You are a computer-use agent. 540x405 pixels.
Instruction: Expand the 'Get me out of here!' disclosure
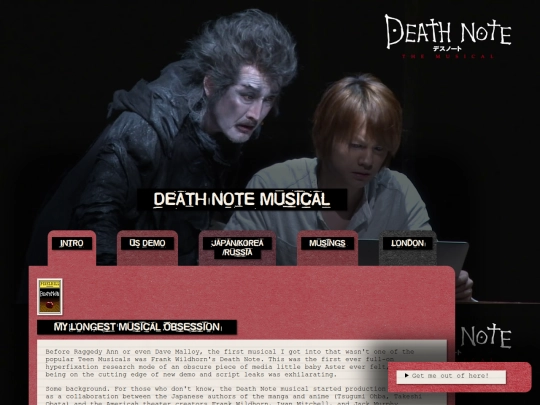coord(451,376)
